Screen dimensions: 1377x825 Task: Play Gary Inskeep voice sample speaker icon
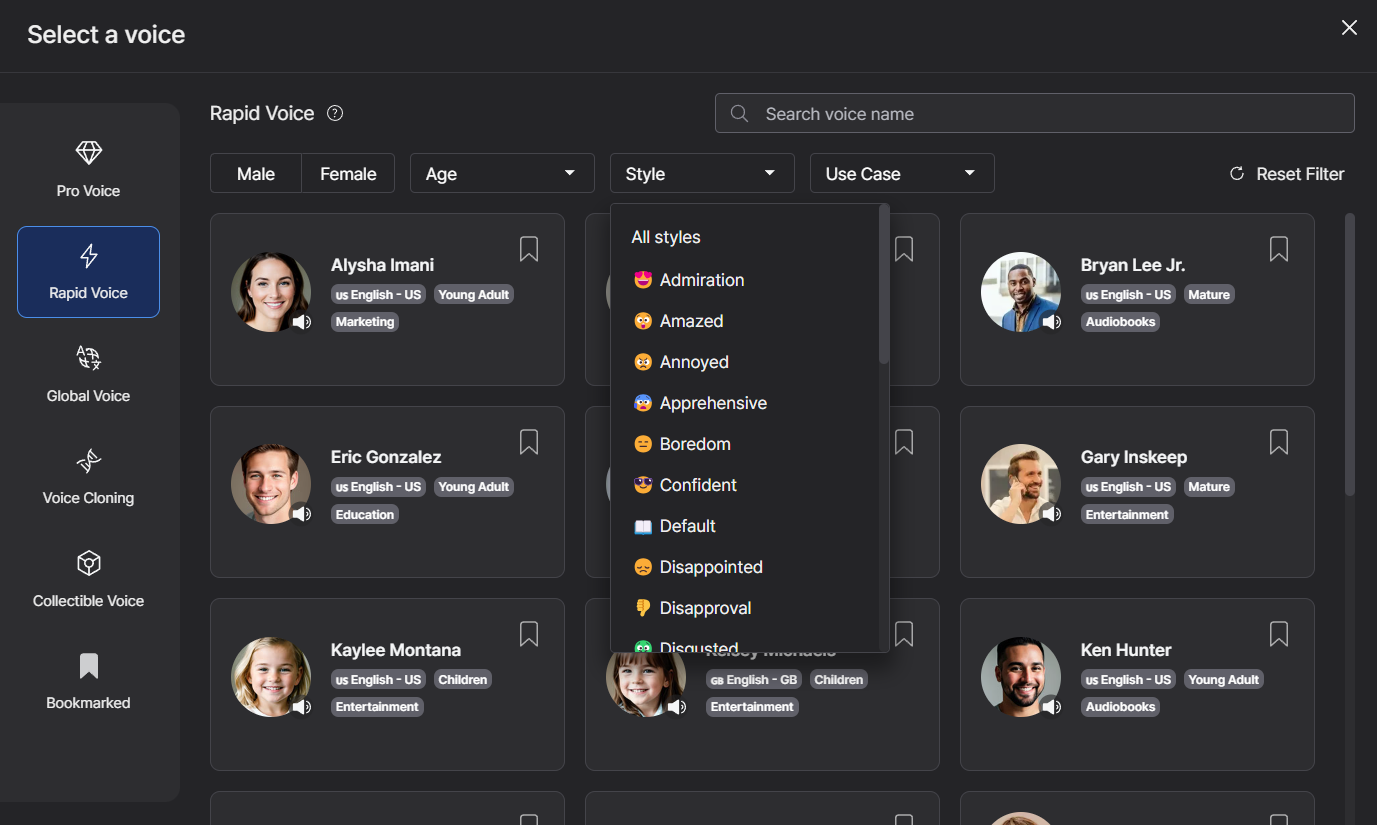click(1051, 514)
